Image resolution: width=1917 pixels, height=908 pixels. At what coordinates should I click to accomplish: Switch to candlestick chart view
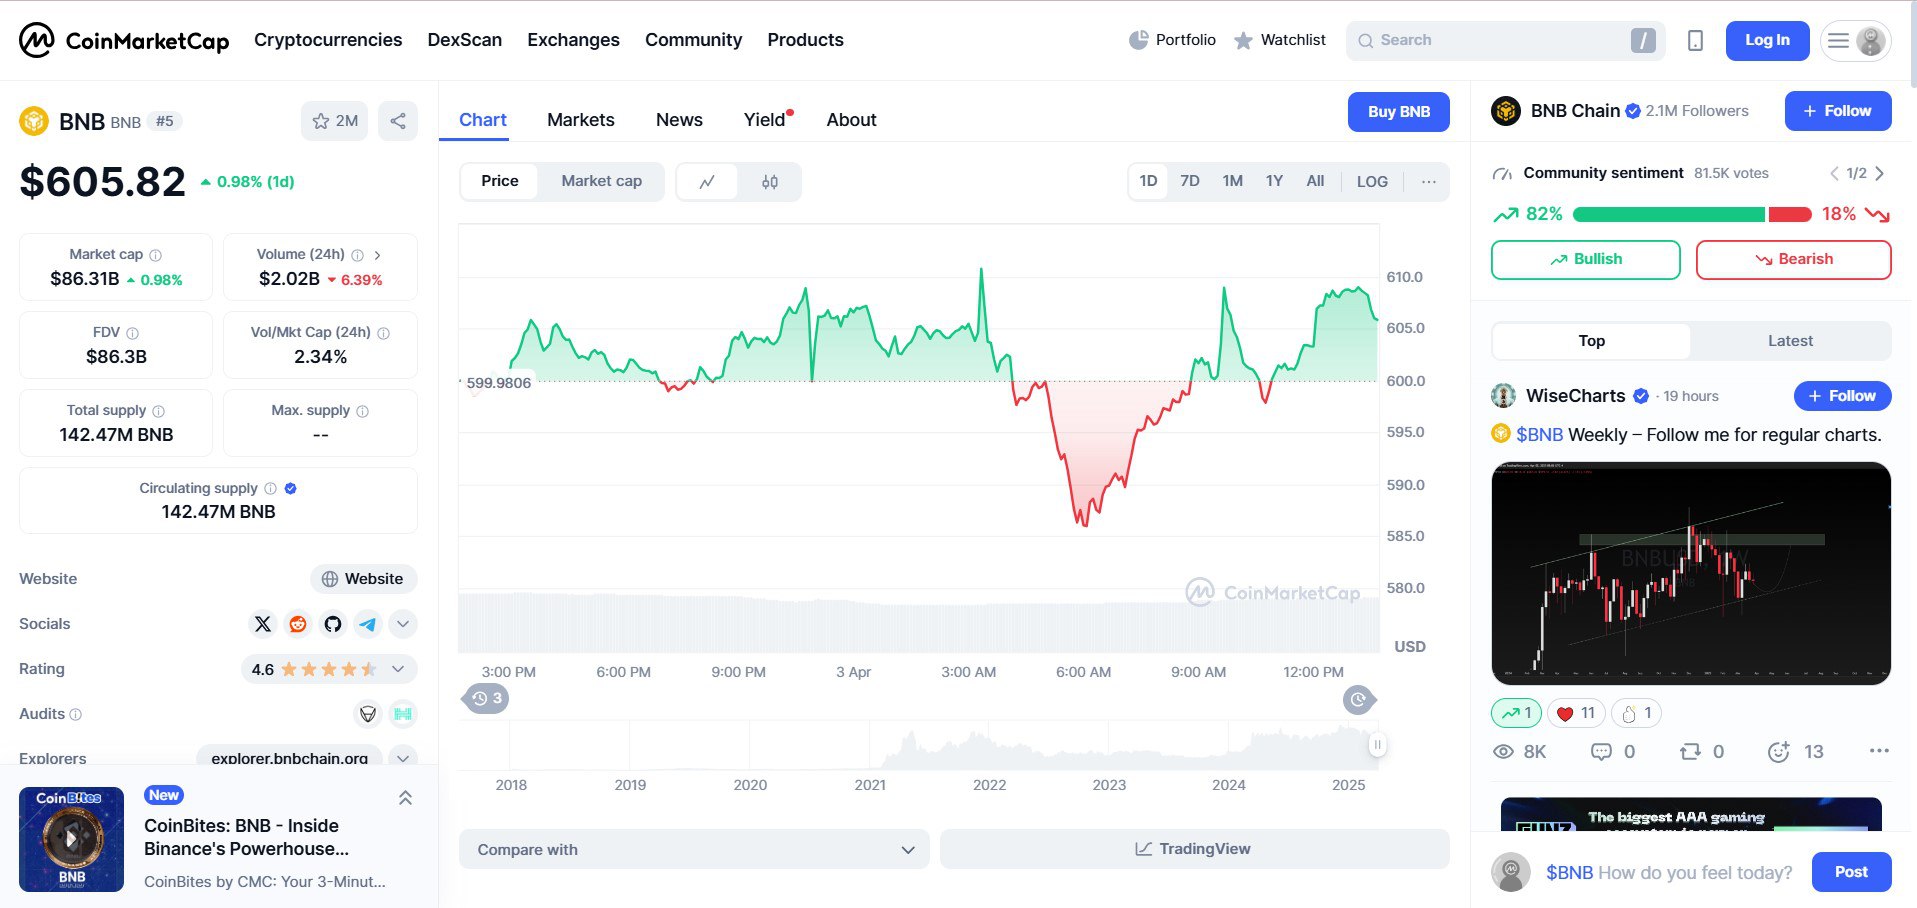[x=769, y=182]
